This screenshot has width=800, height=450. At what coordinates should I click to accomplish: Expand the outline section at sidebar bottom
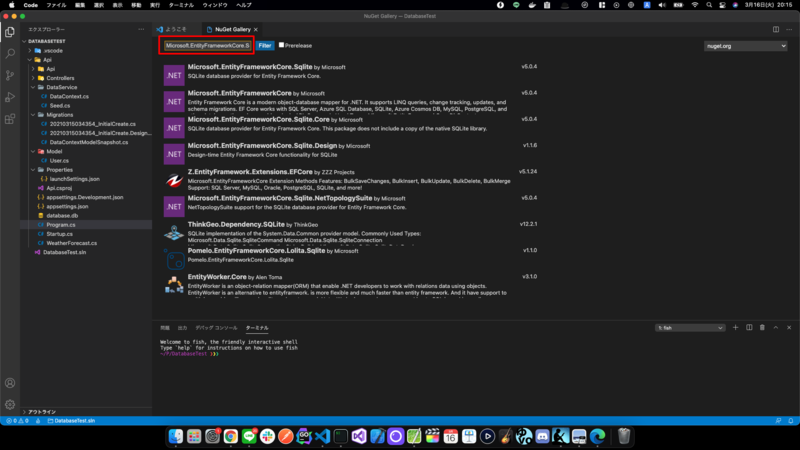[42, 412]
